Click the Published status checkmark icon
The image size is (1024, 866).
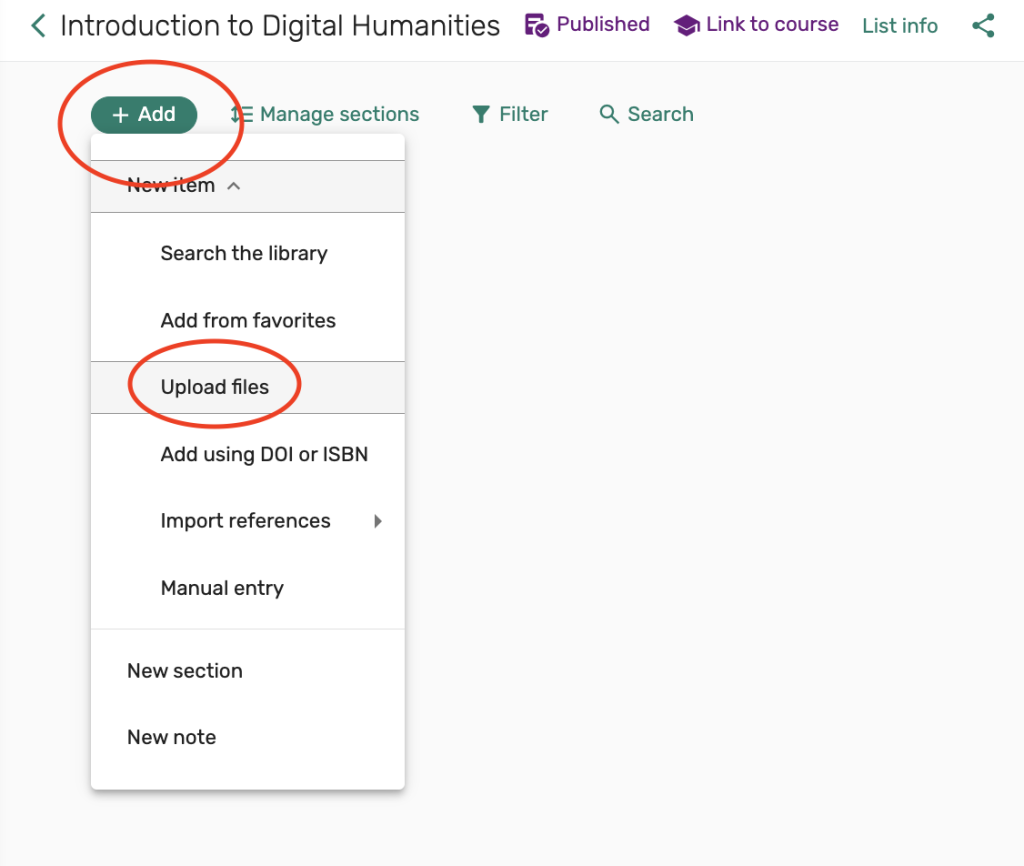point(537,26)
